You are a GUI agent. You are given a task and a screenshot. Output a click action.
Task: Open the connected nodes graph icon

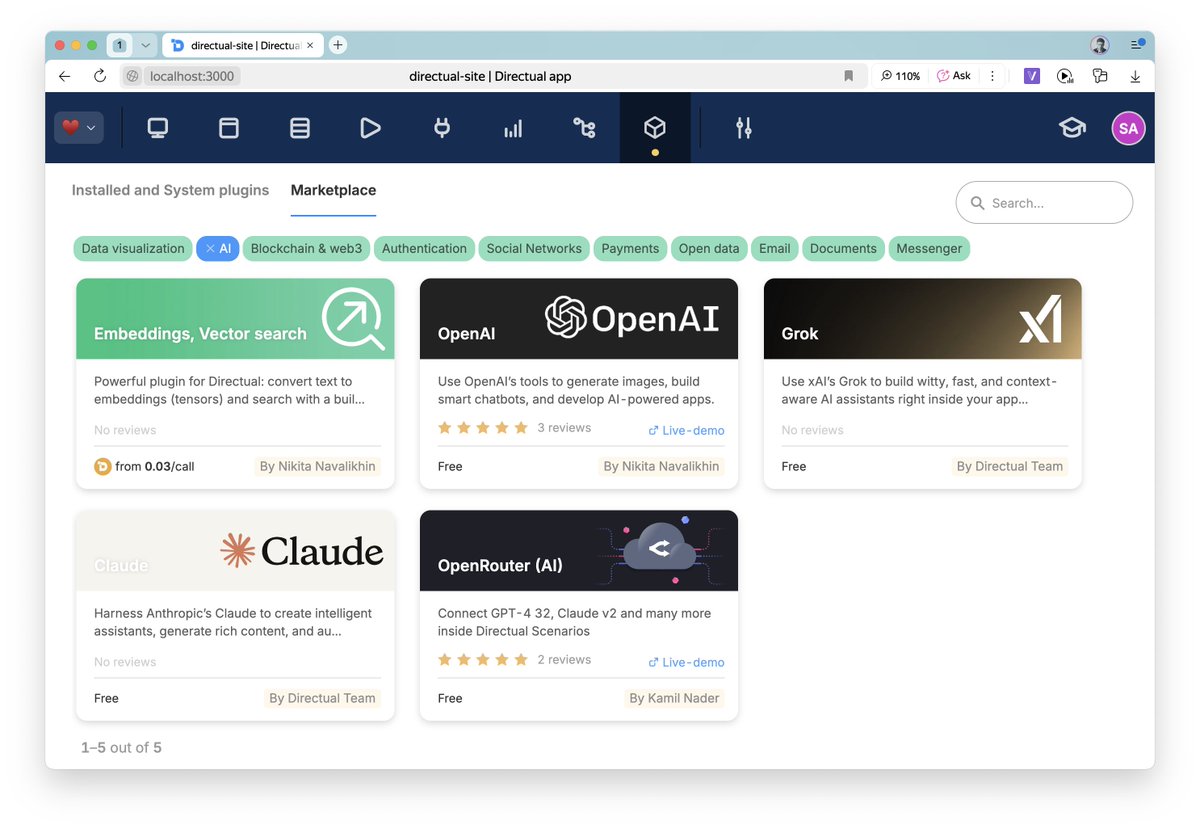pos(584,128)
